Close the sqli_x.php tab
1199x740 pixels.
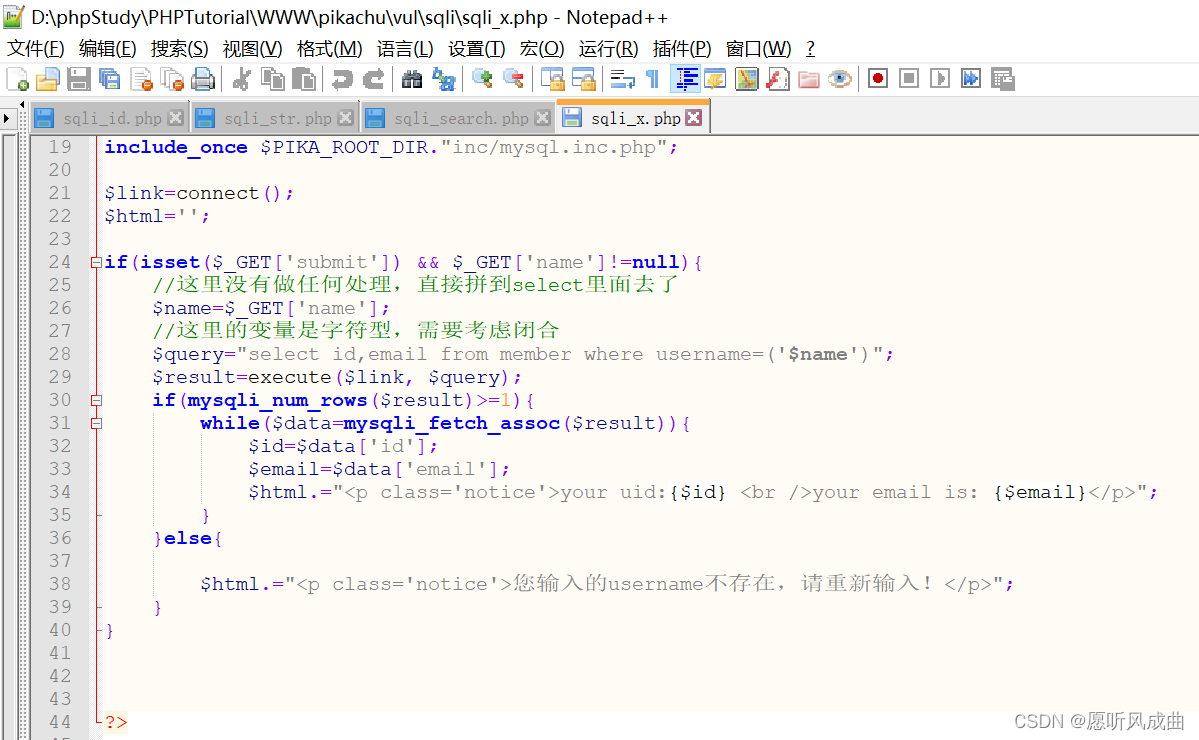coord(694,117)
